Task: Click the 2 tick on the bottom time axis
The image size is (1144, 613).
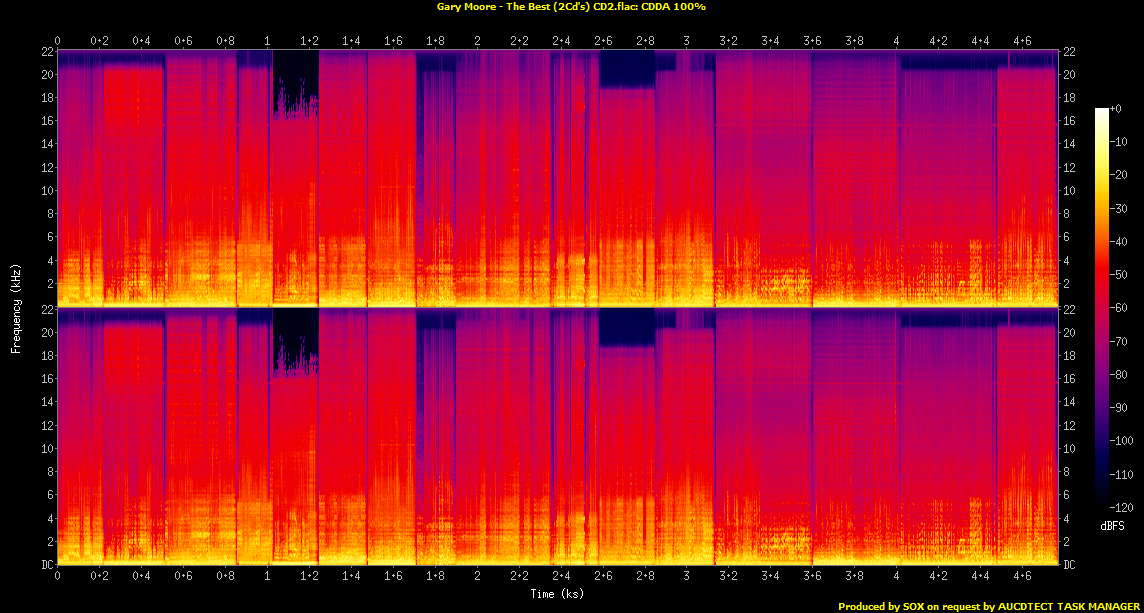Action: 477,577
